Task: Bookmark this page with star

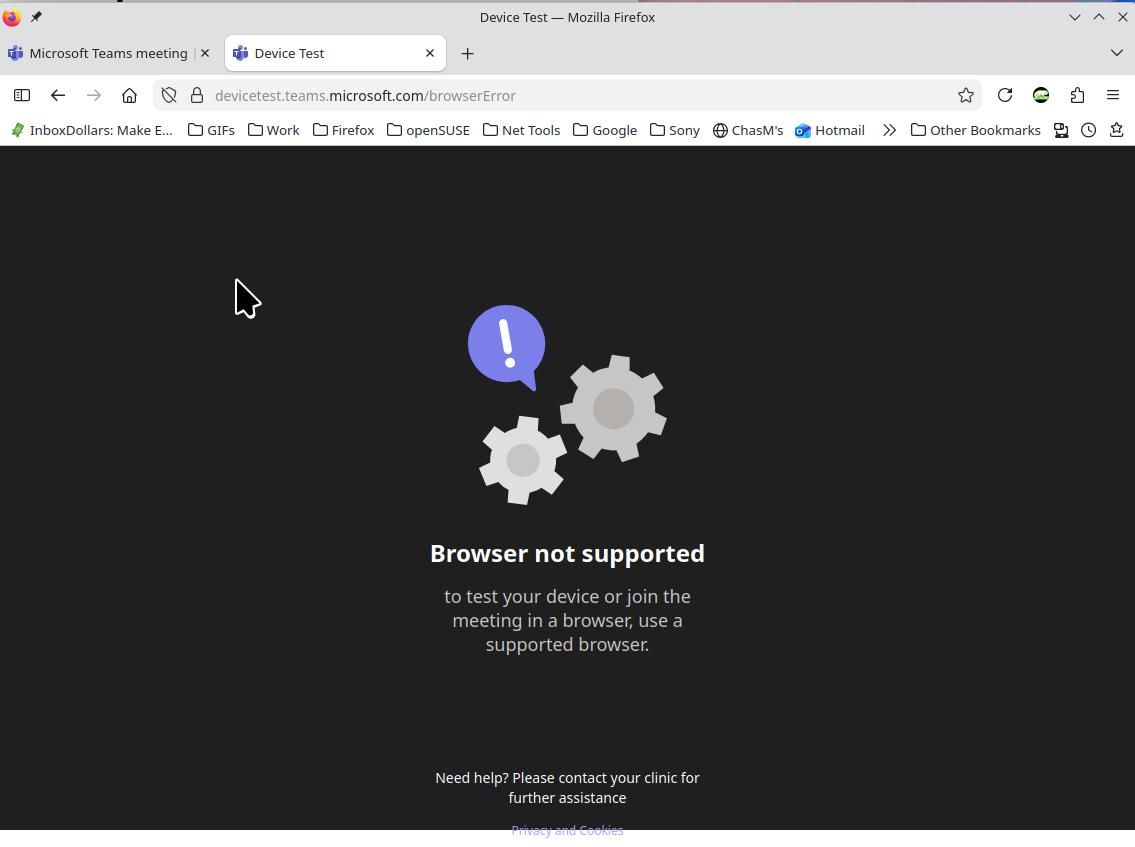Action: pos(966,95)
